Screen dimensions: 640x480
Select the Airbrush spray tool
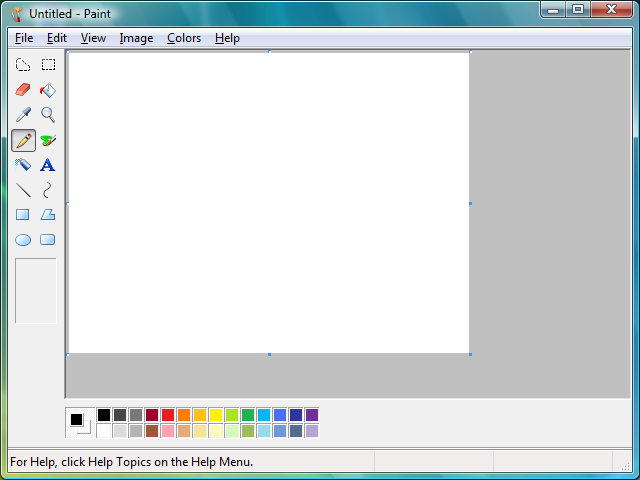pos(23,165)
